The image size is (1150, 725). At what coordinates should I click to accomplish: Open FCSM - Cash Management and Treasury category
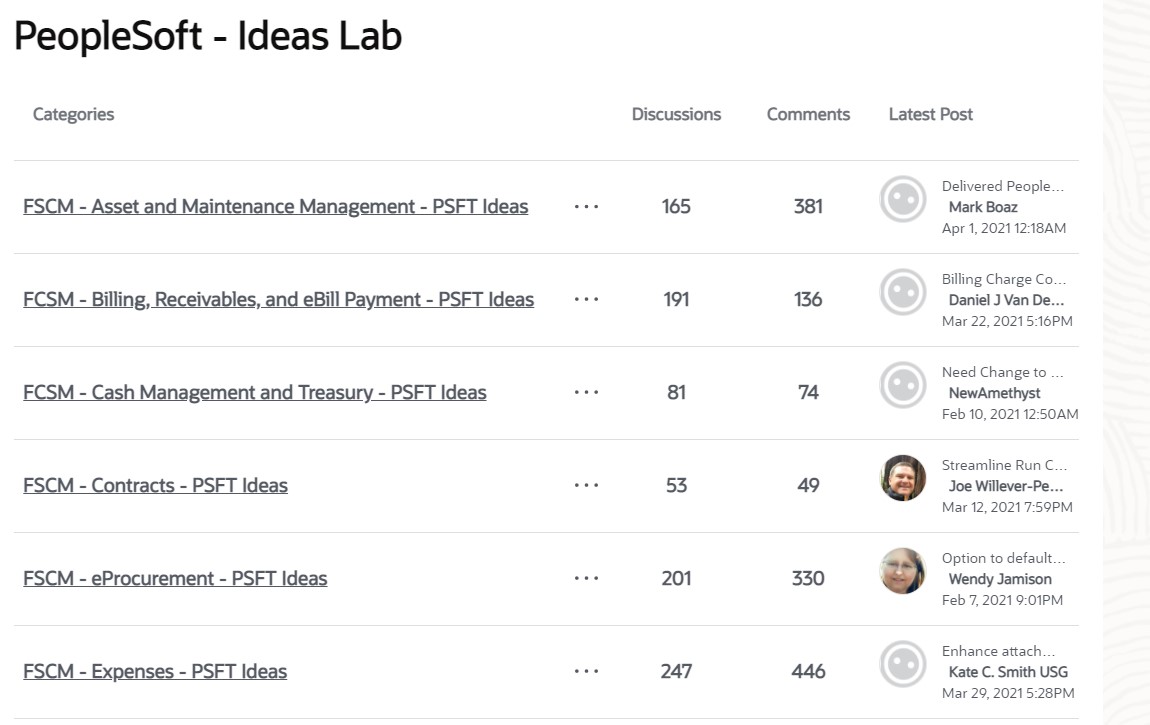(255, 393)
